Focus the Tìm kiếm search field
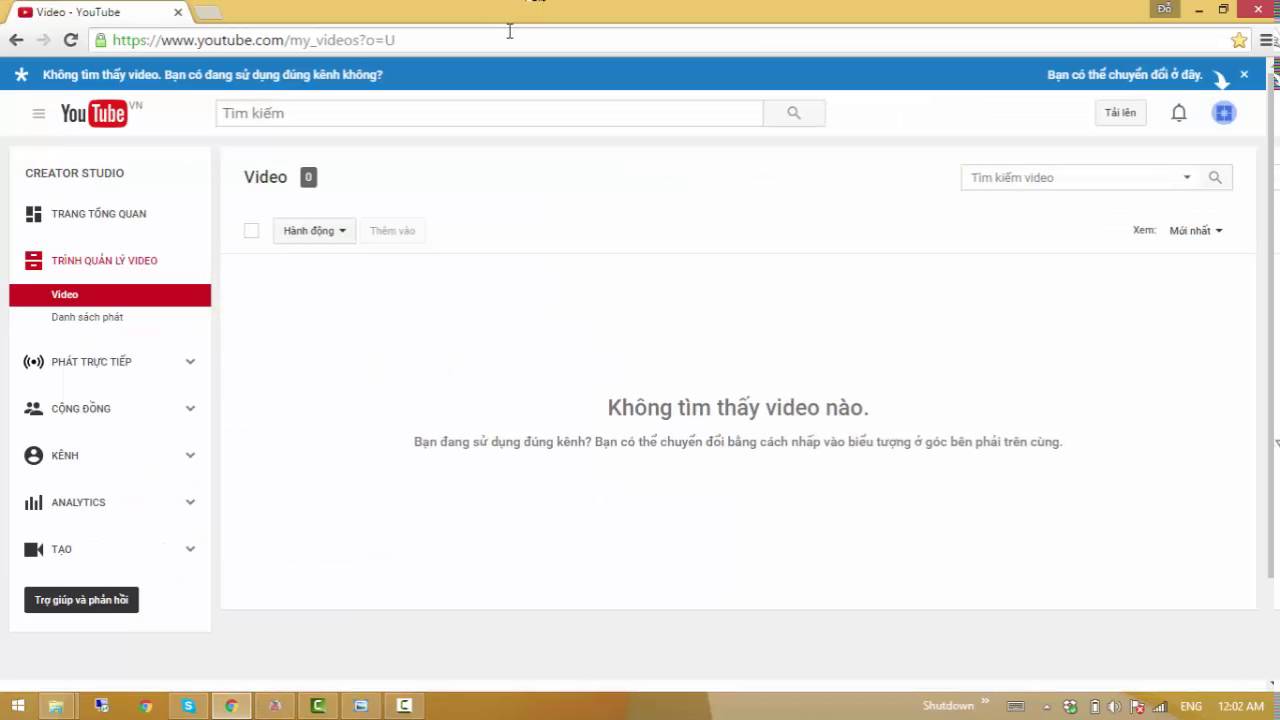Screen dimensions: 1280x720 pyautogui.click(x=490, y=113)
